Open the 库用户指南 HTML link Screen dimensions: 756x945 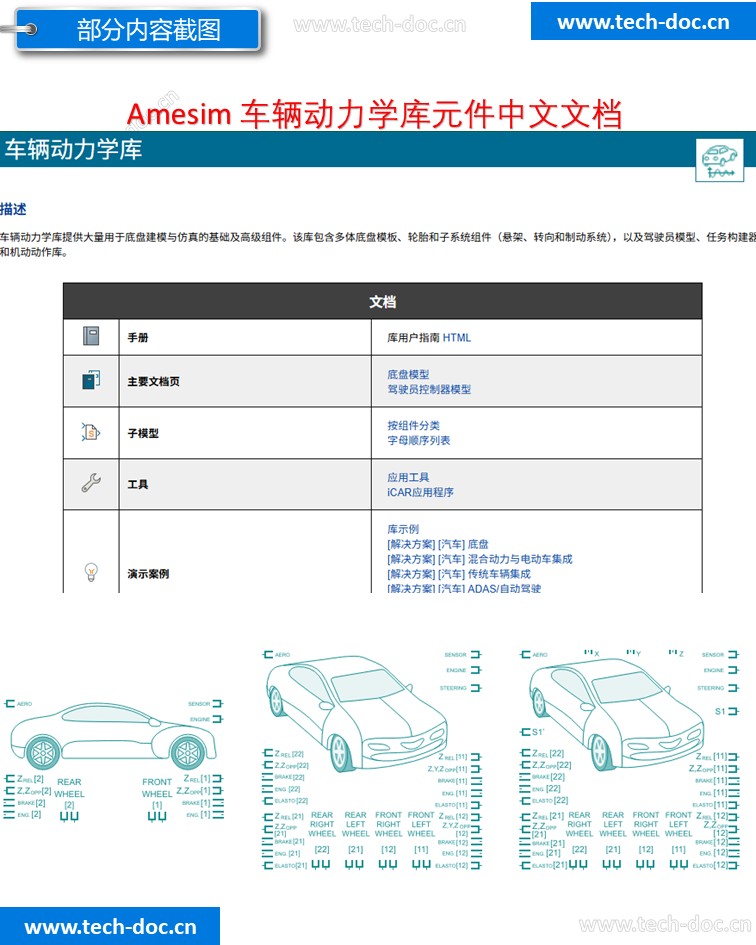[x=429, y=338]
